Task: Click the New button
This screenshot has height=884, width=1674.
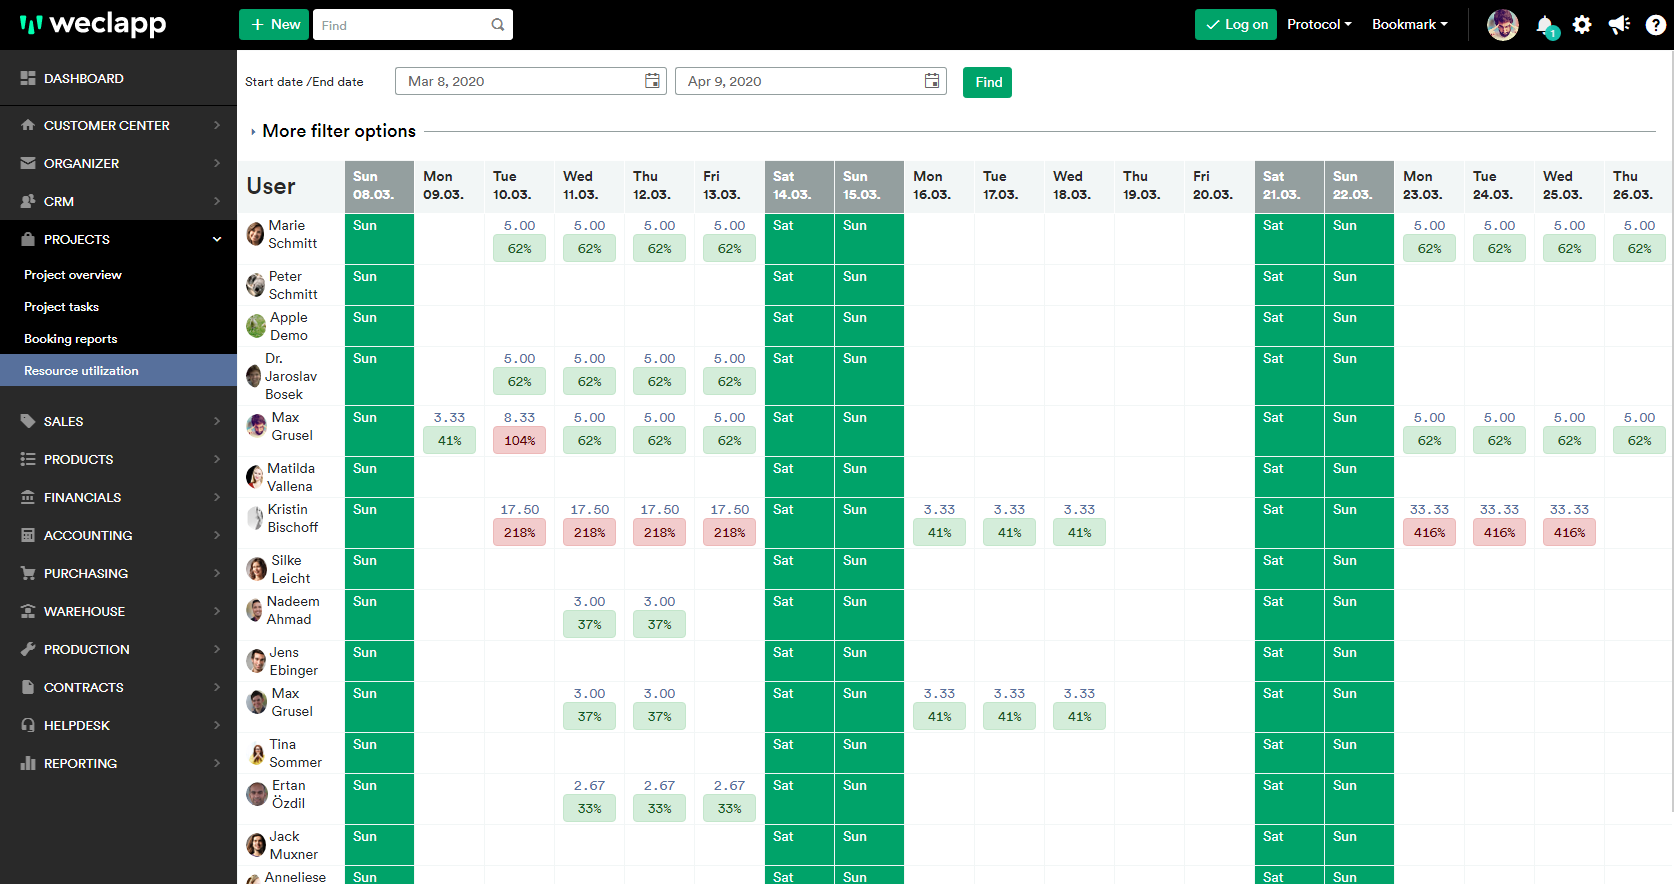Action: pyautogui.click(x=275, y=25)
